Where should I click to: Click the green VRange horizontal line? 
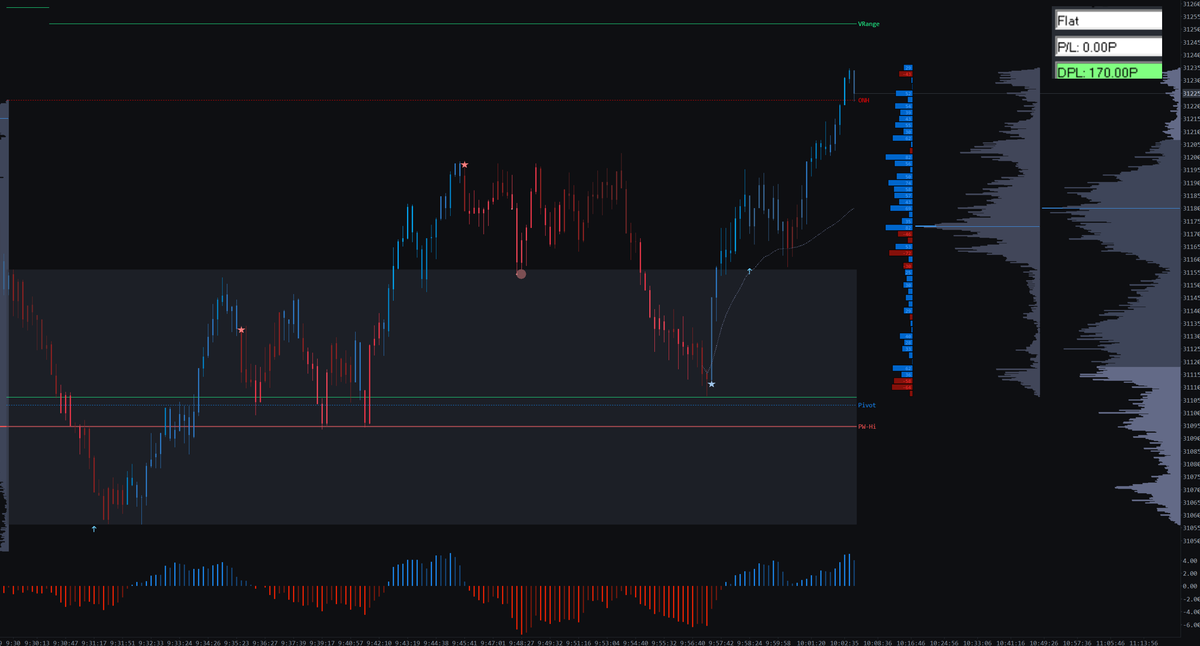tap(452, 24)
